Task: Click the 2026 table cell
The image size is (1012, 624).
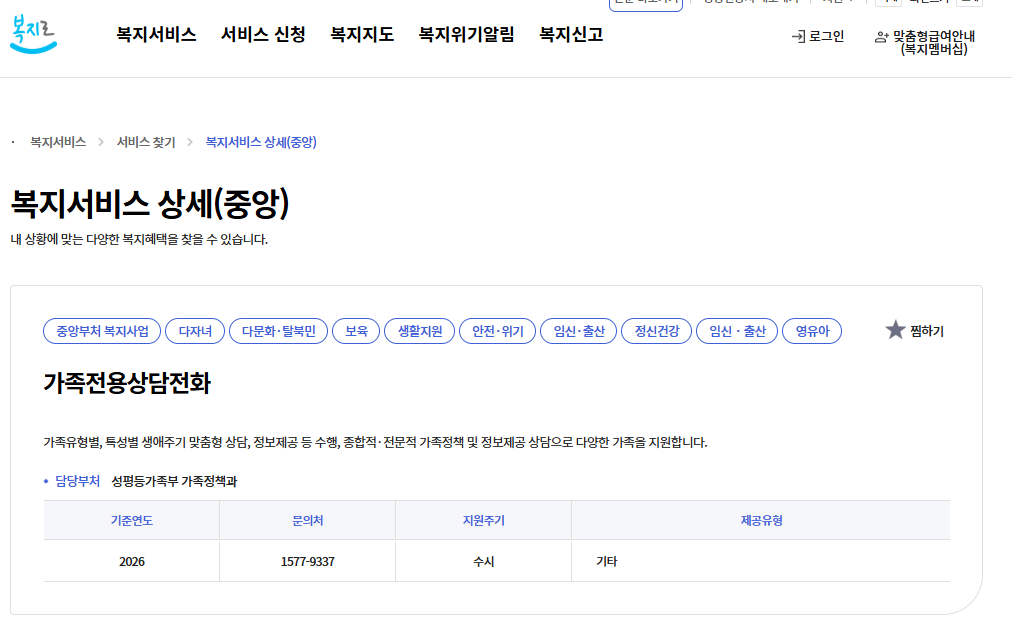Action: click(x=132, y=561)
